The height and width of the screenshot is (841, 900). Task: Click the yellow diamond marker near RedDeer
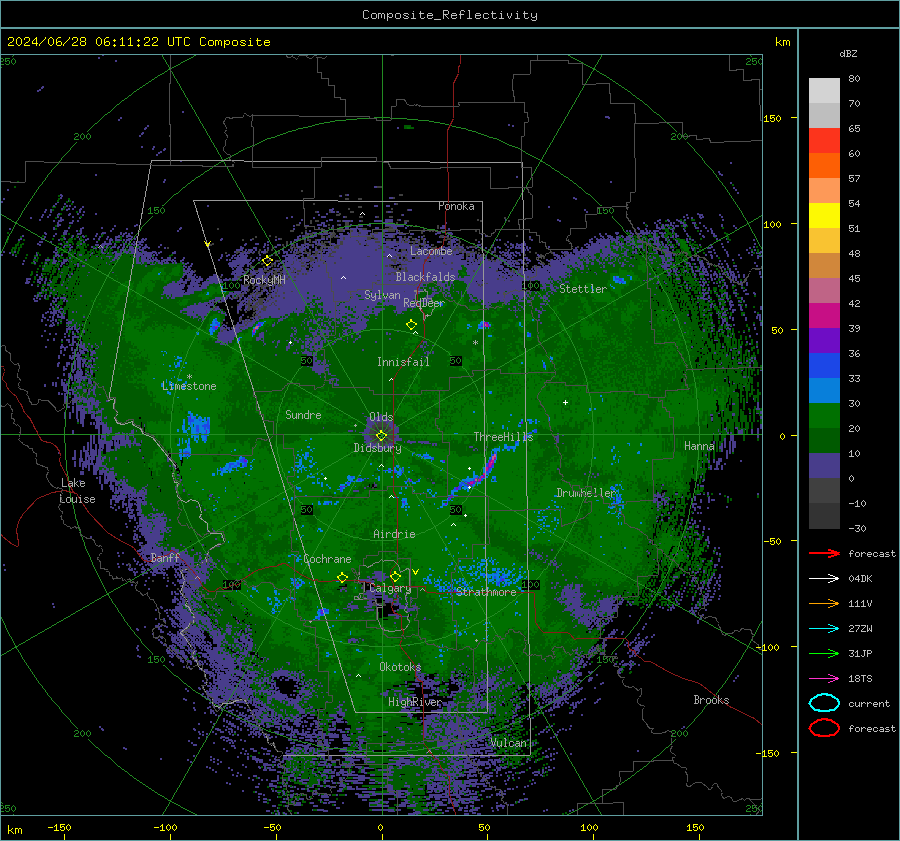point(411,325)
